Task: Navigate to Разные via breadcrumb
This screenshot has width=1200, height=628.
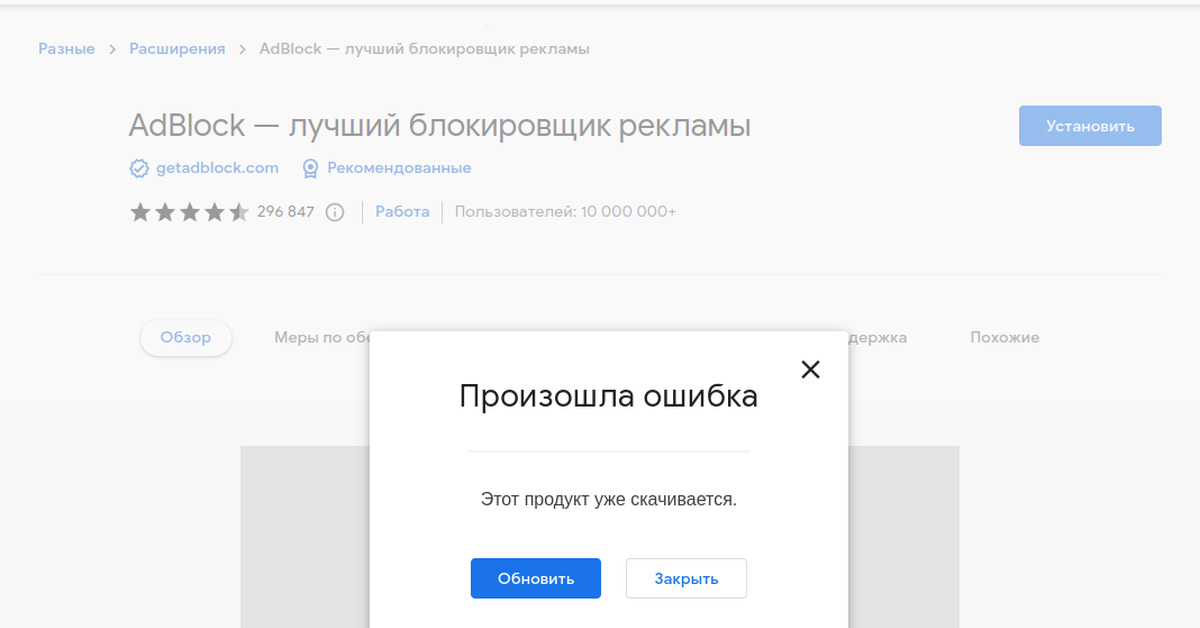Action: pyautogui.click(x=66, y=47)
